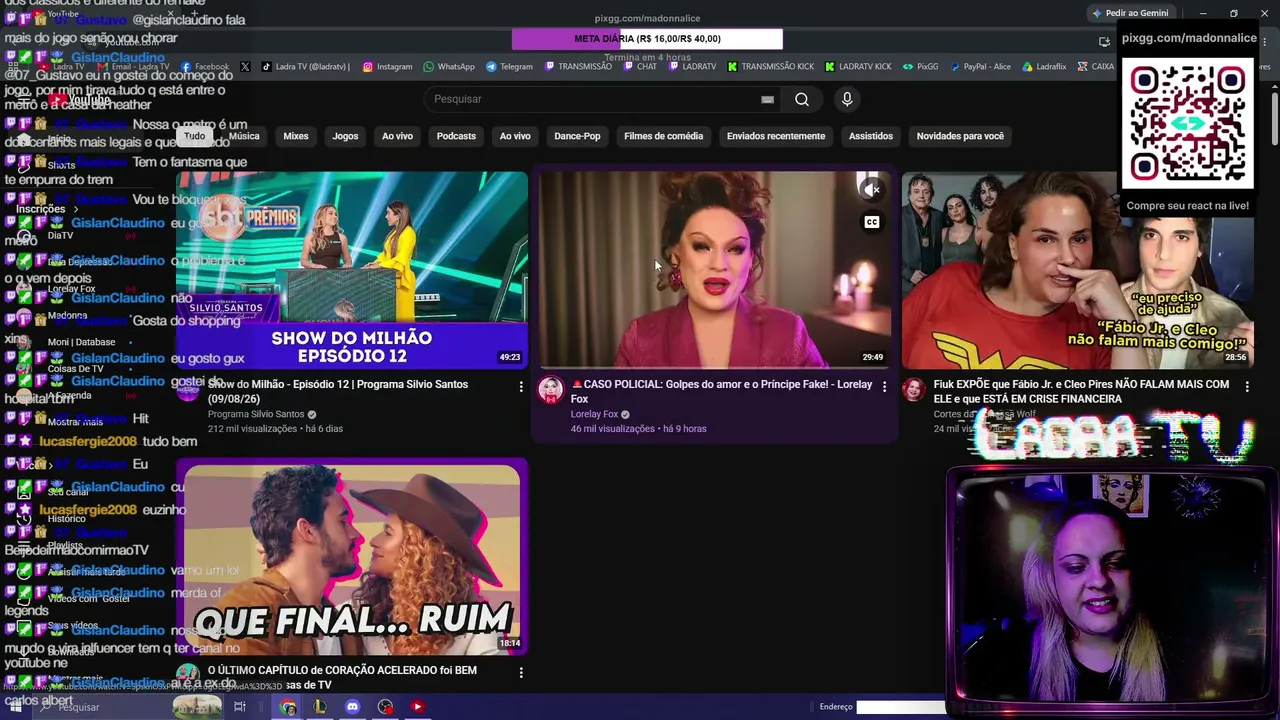Open Discord from the taskbar
The width and height of the screenshot is (1280, 720).
pos(352,707)
